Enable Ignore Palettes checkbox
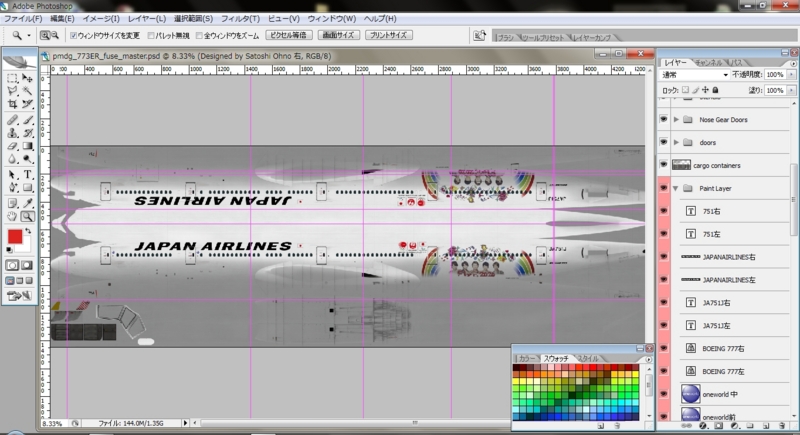Viewport: 800px width, 435px height. (x=151, y=36)
